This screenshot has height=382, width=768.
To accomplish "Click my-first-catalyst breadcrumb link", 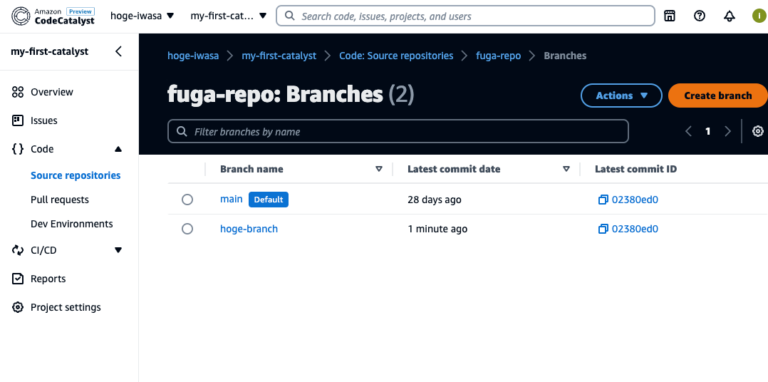I will pos(279,56).
